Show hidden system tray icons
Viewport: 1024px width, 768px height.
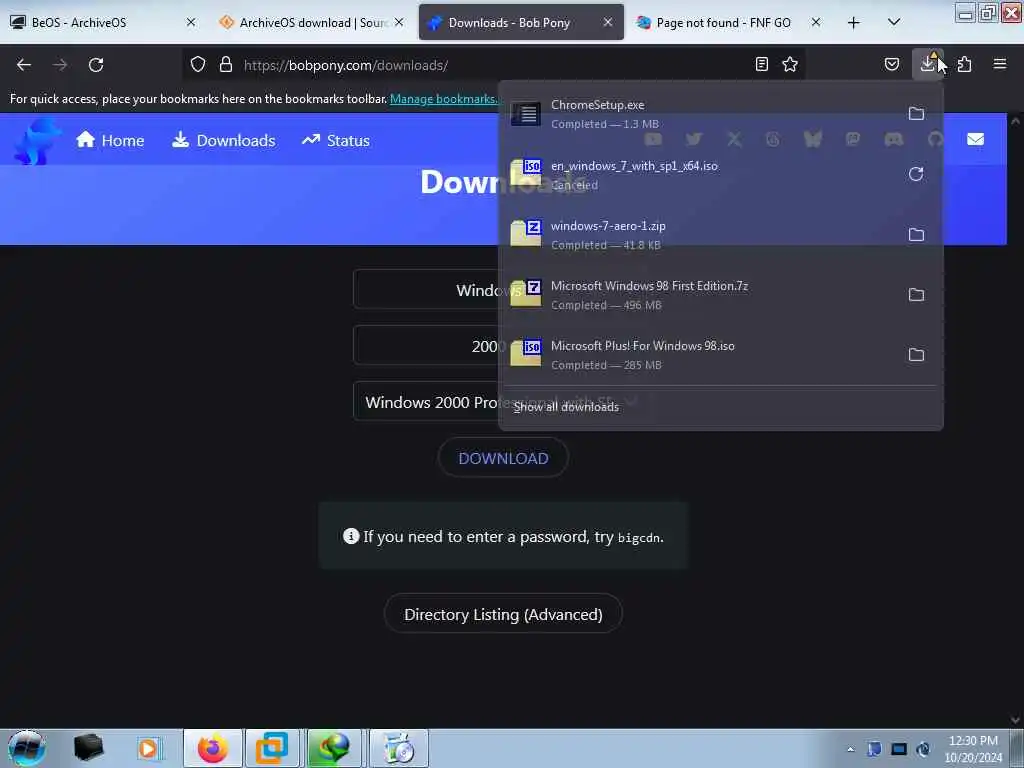pyautogui.click(x=850, y=749)
